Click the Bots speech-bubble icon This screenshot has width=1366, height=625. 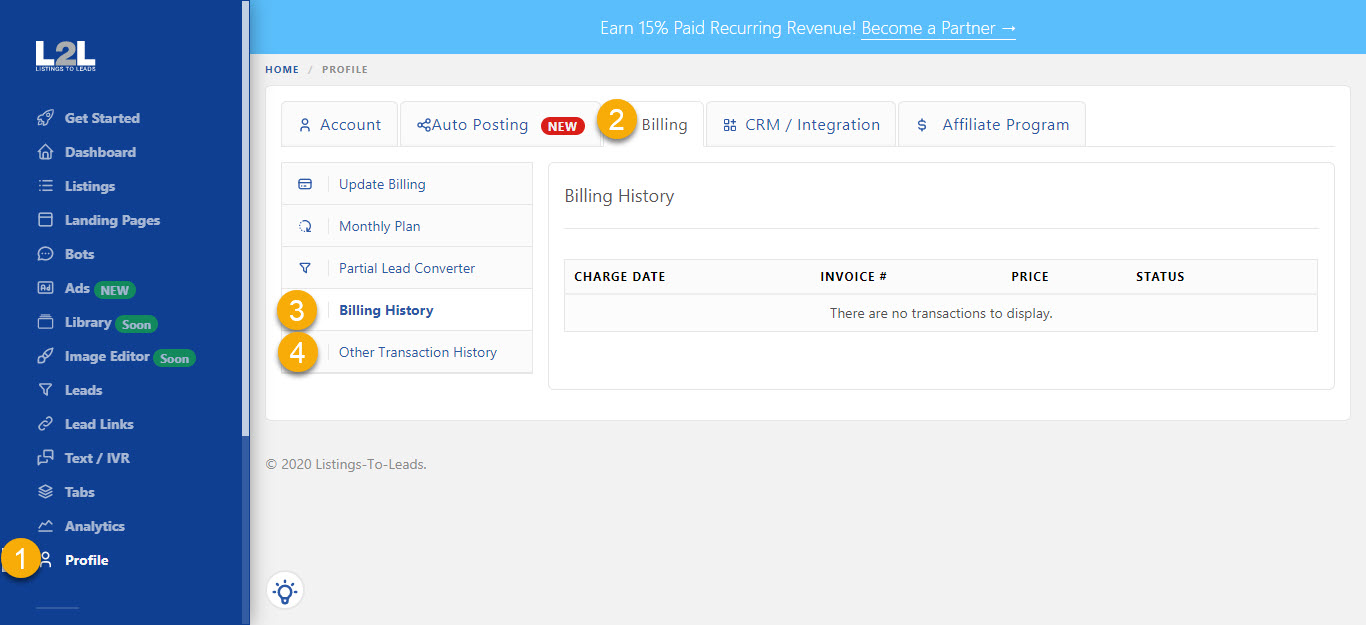[x=43, y=254]
